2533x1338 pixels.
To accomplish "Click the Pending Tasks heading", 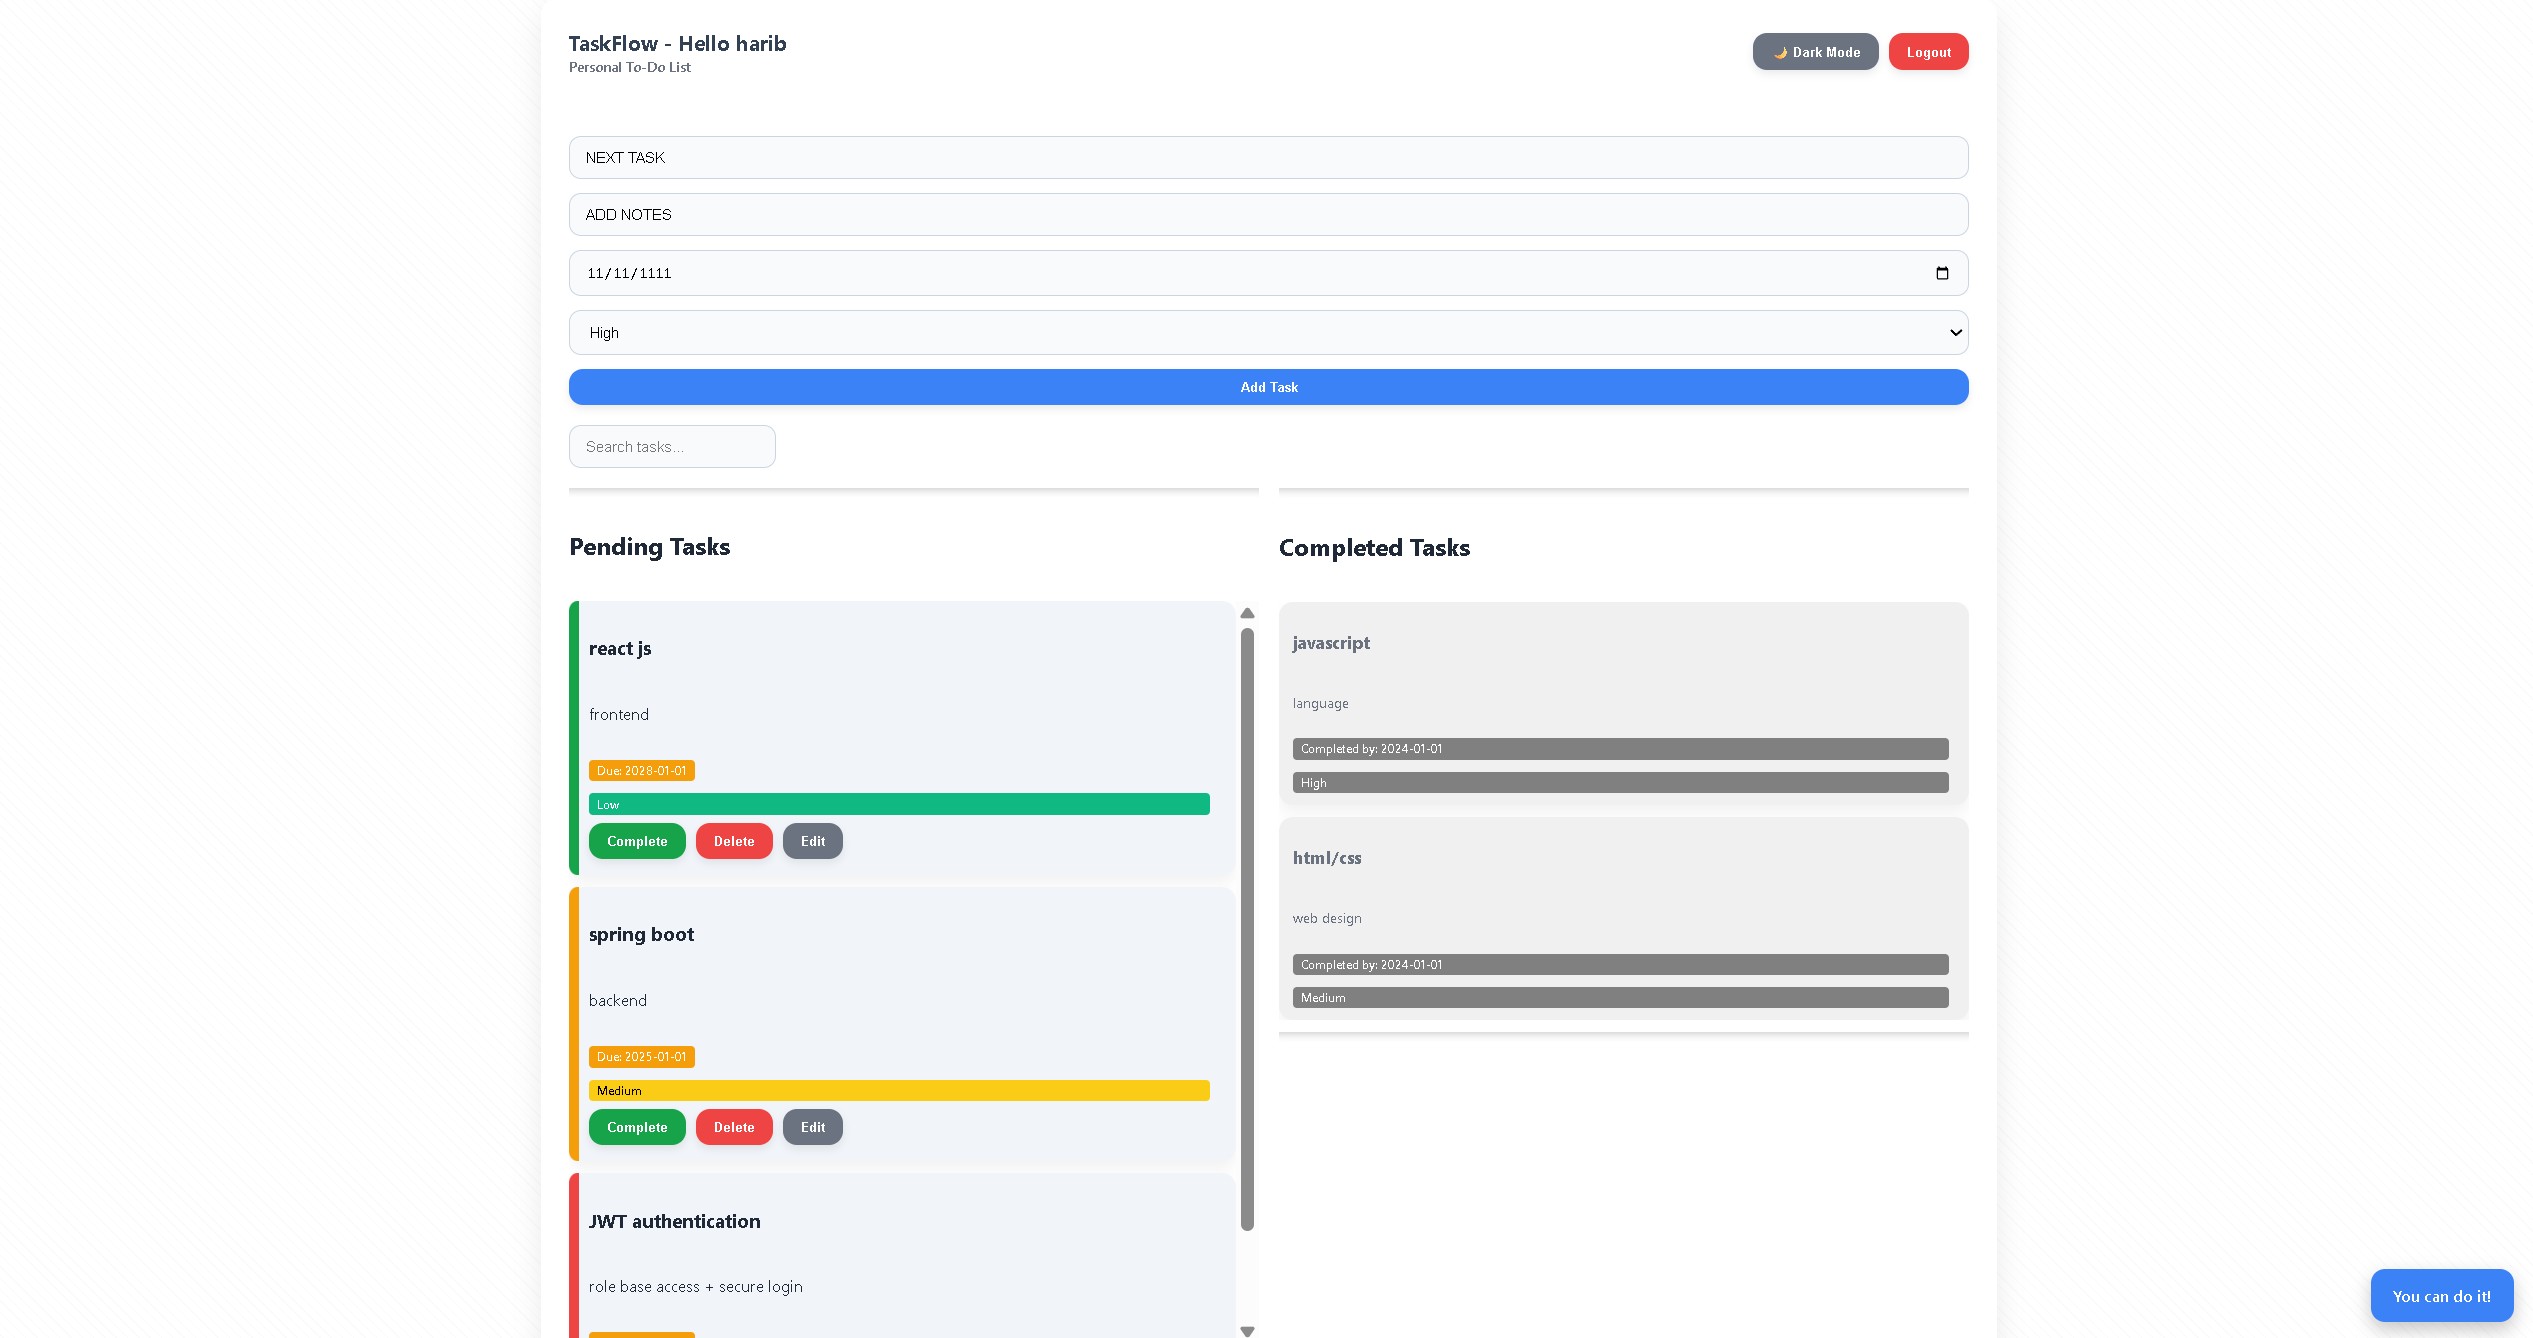I will (x=649, y=547).
